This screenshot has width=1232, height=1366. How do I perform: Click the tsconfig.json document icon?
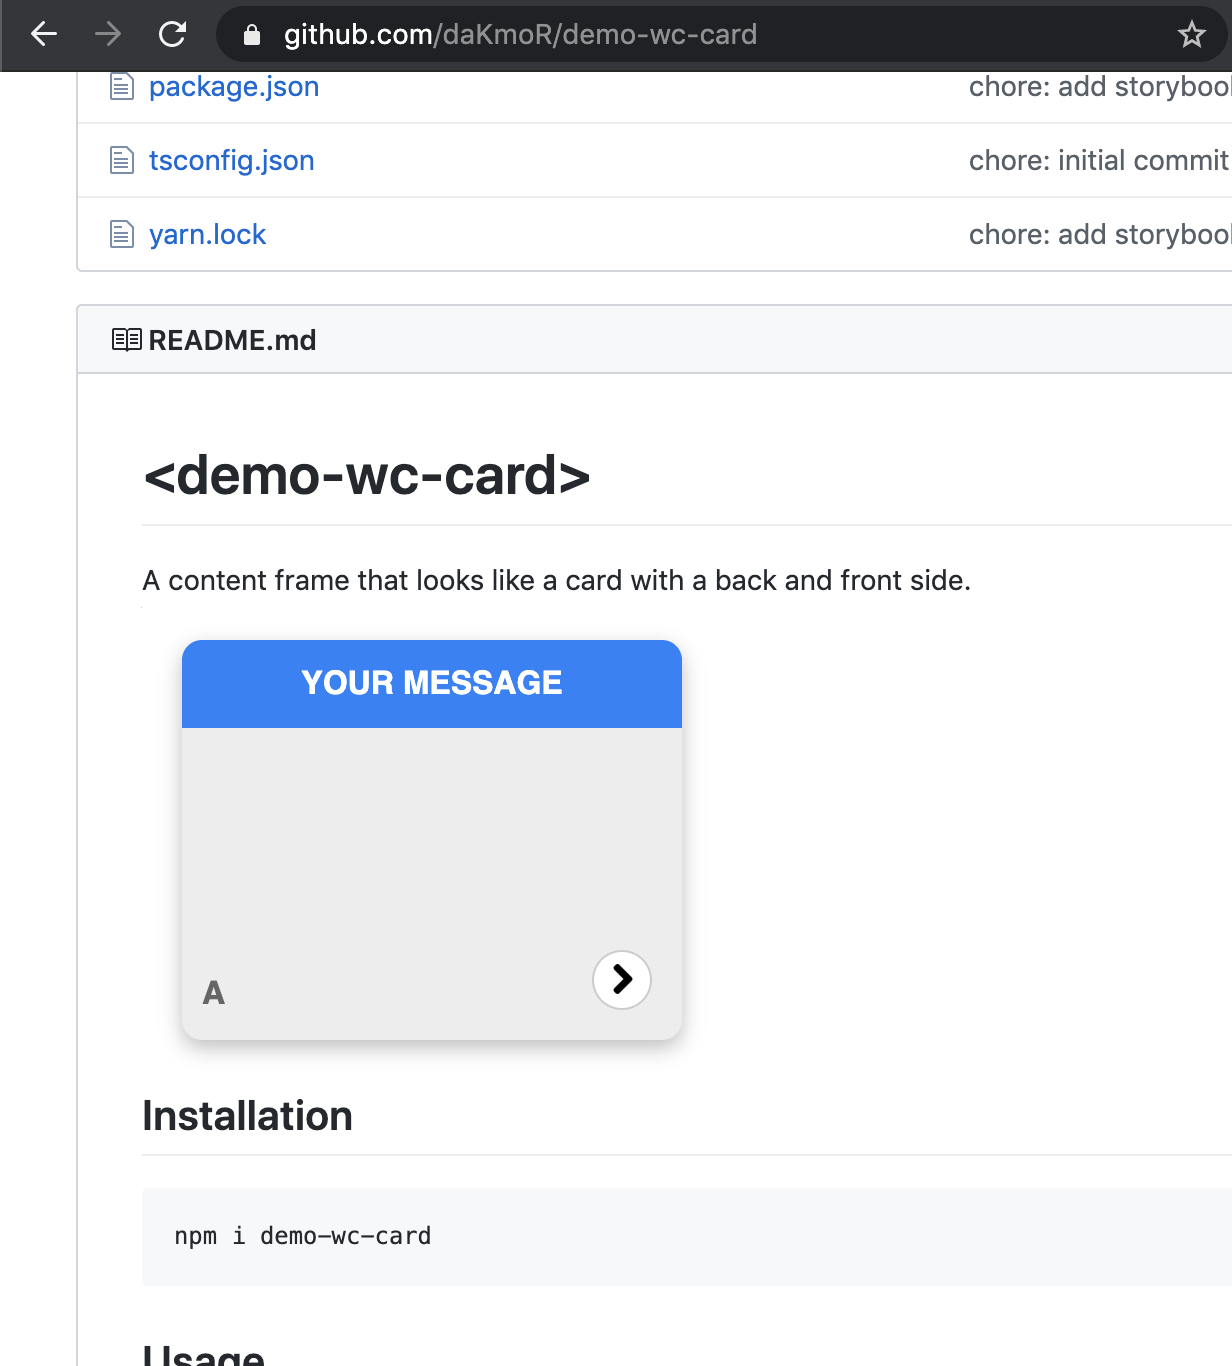[121, 160]
